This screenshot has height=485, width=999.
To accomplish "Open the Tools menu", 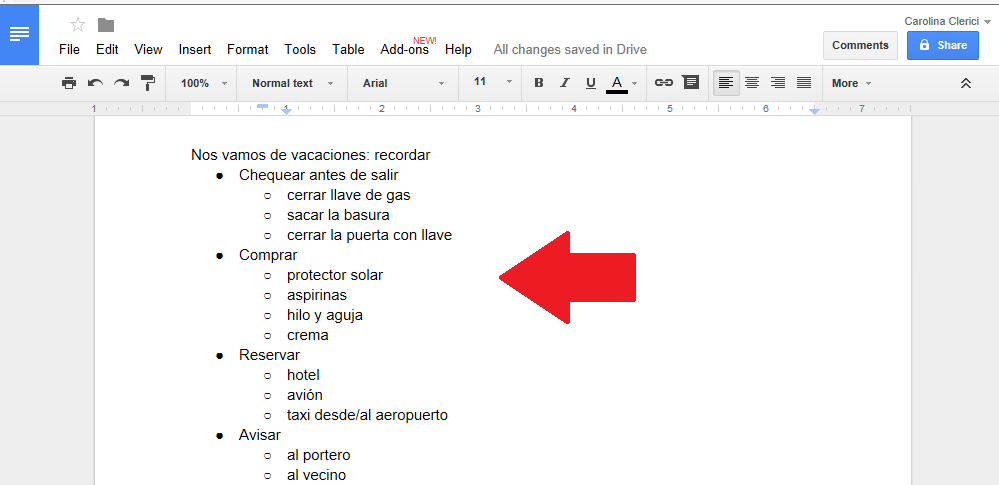I will pyautogui.click(x=300, y=49).
